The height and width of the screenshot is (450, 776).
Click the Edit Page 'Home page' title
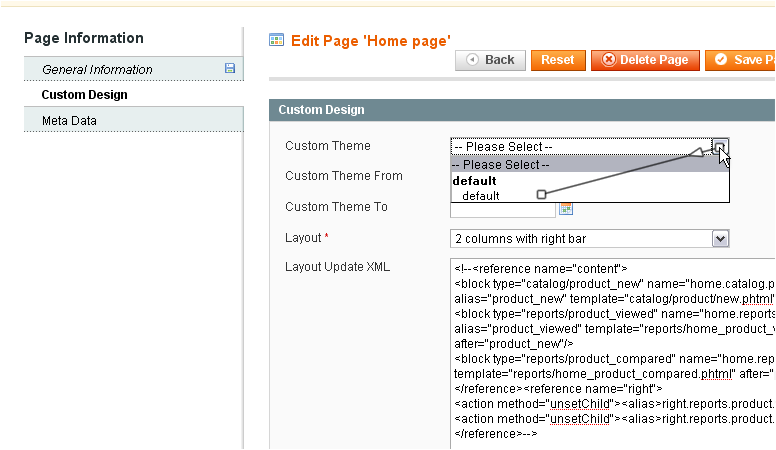point(370,41)
